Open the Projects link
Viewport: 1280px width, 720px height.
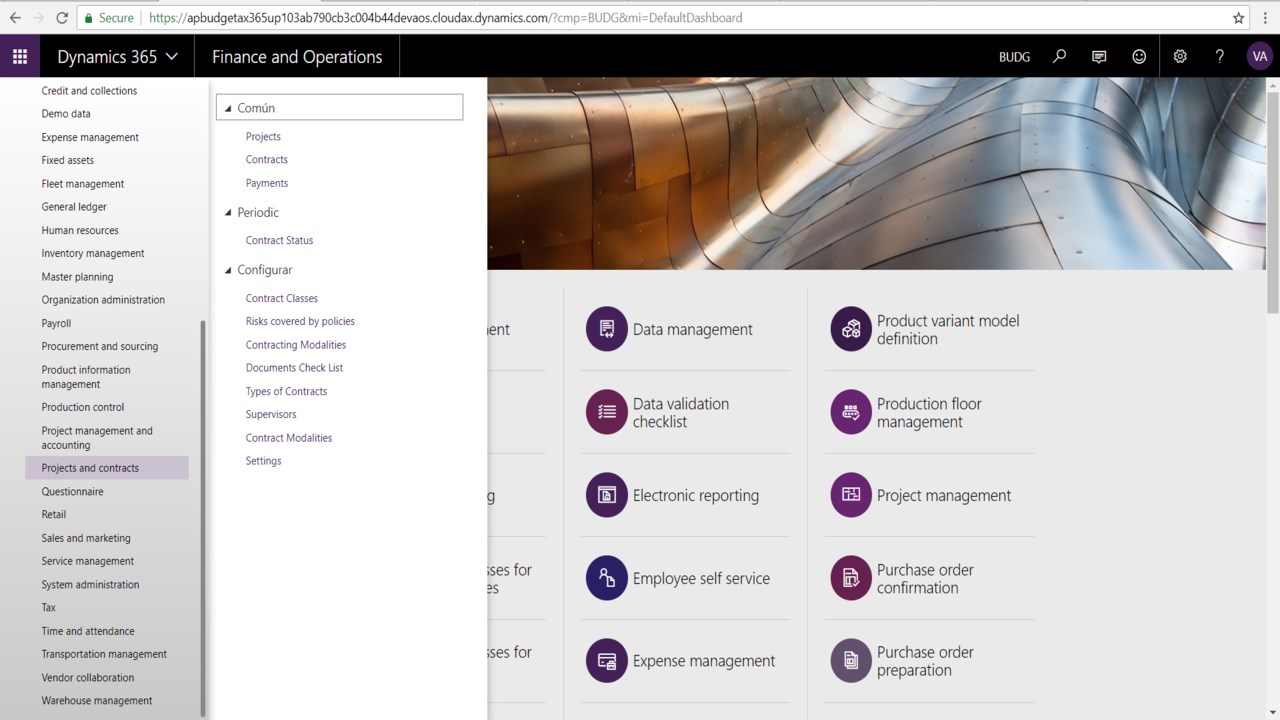point(263,137)
